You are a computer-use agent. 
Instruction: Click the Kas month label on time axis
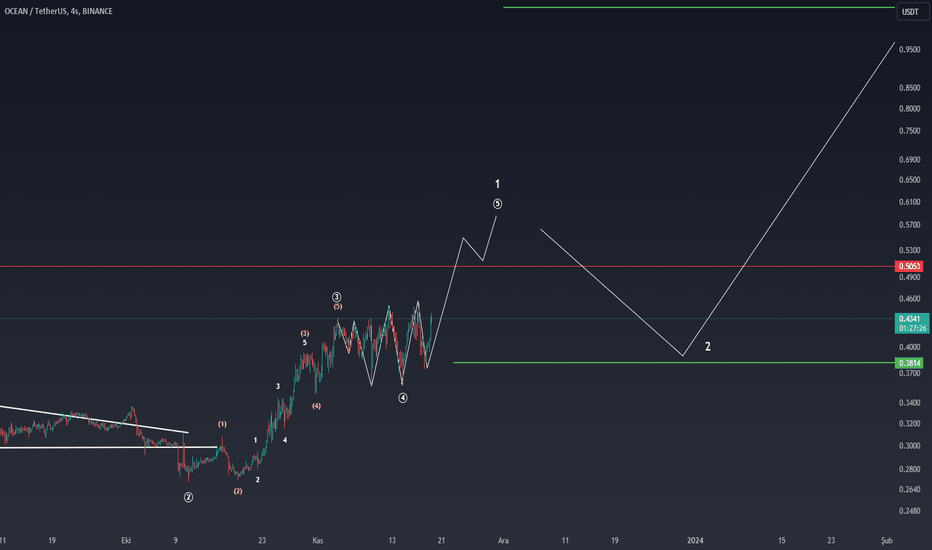point(318,540)
